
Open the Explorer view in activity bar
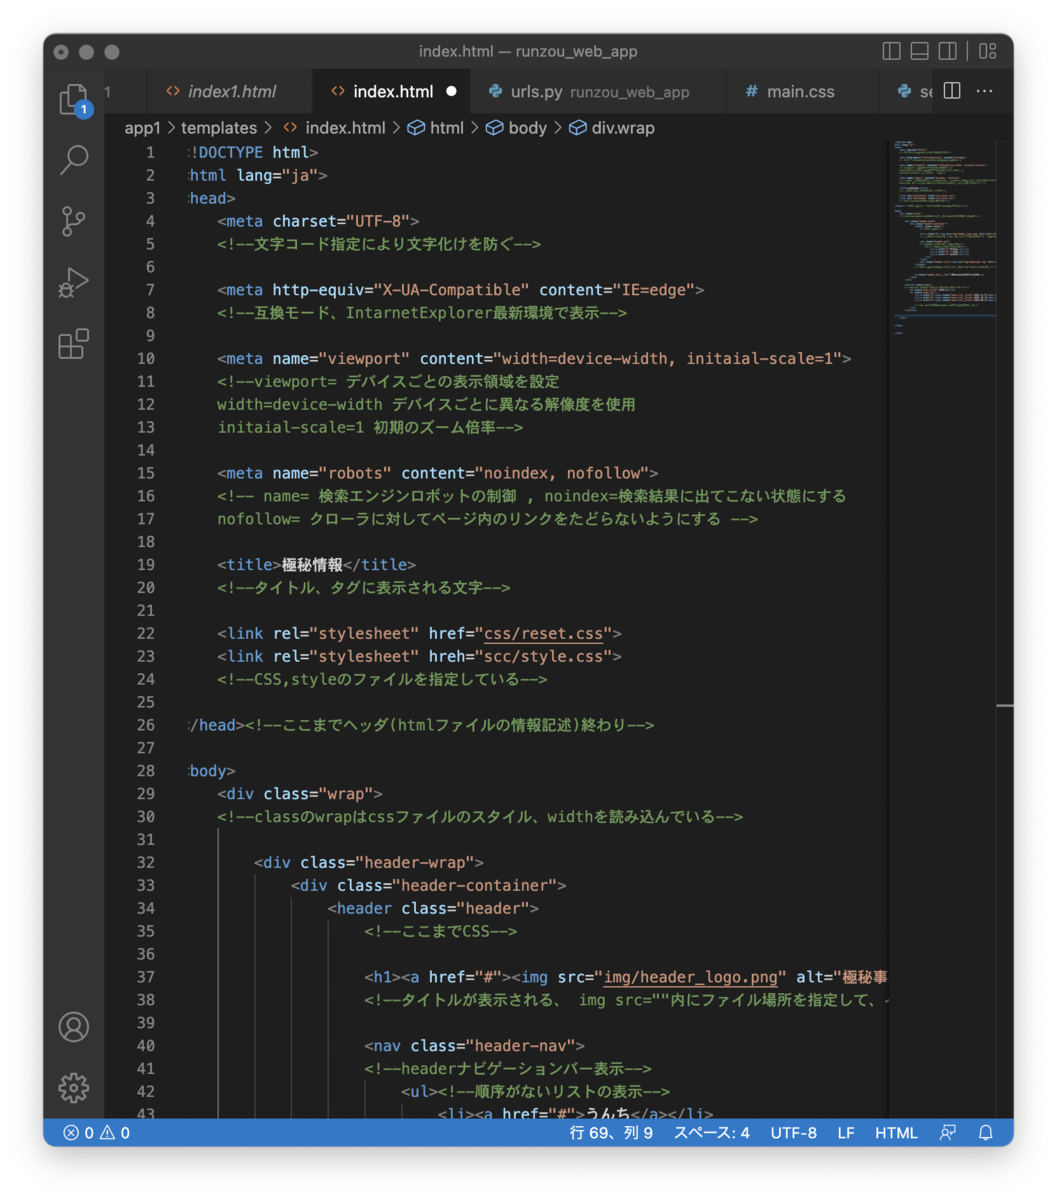(74, 100)
